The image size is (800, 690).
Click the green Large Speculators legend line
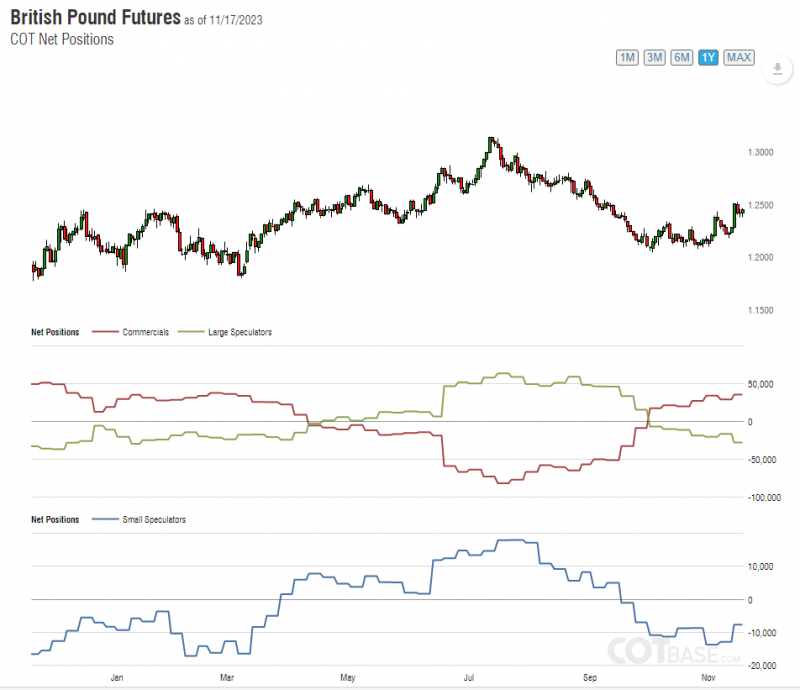tap(188, 331)
